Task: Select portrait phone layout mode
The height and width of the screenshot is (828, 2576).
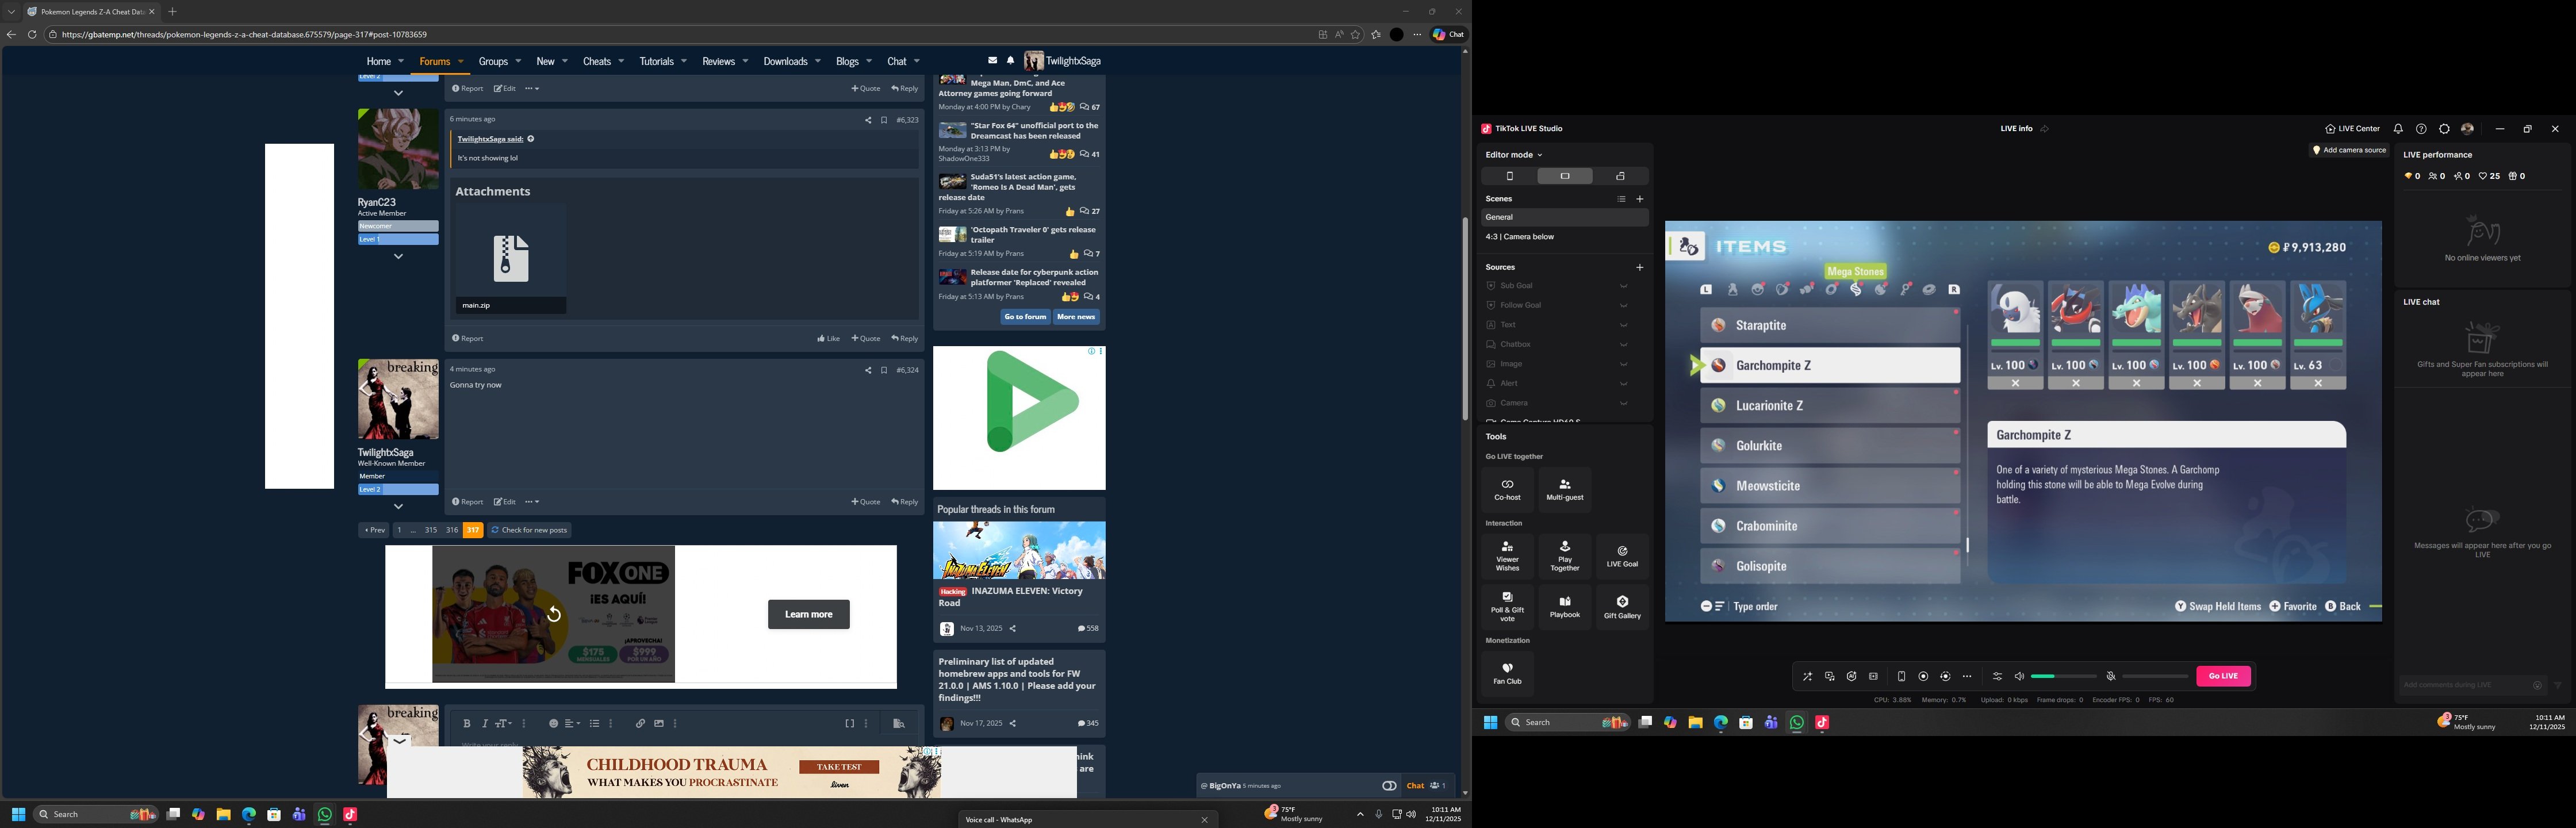Action: tap(1509, 176)
